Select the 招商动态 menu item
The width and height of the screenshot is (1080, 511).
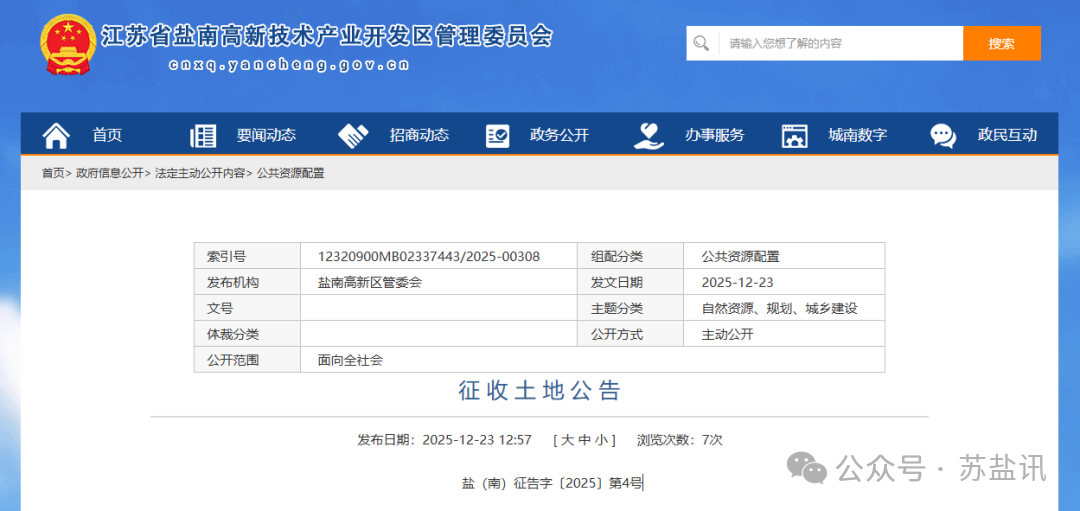(419, 135)
